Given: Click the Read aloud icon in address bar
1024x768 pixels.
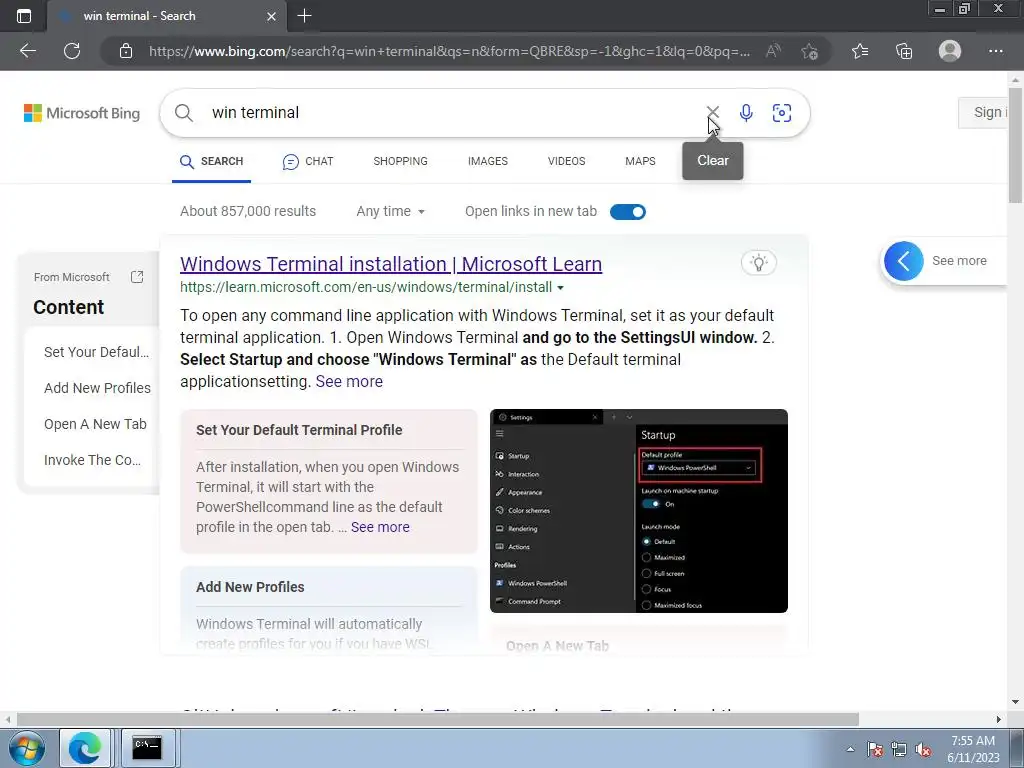Looking at the screenshot, I should (773, 51).
